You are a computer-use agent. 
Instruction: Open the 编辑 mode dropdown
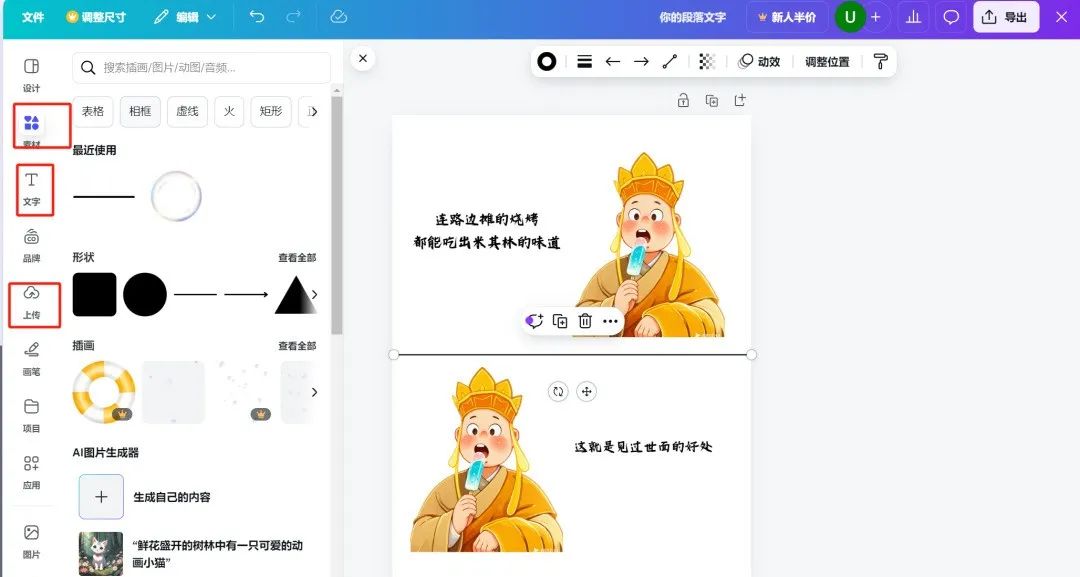(x=185, y=17)
